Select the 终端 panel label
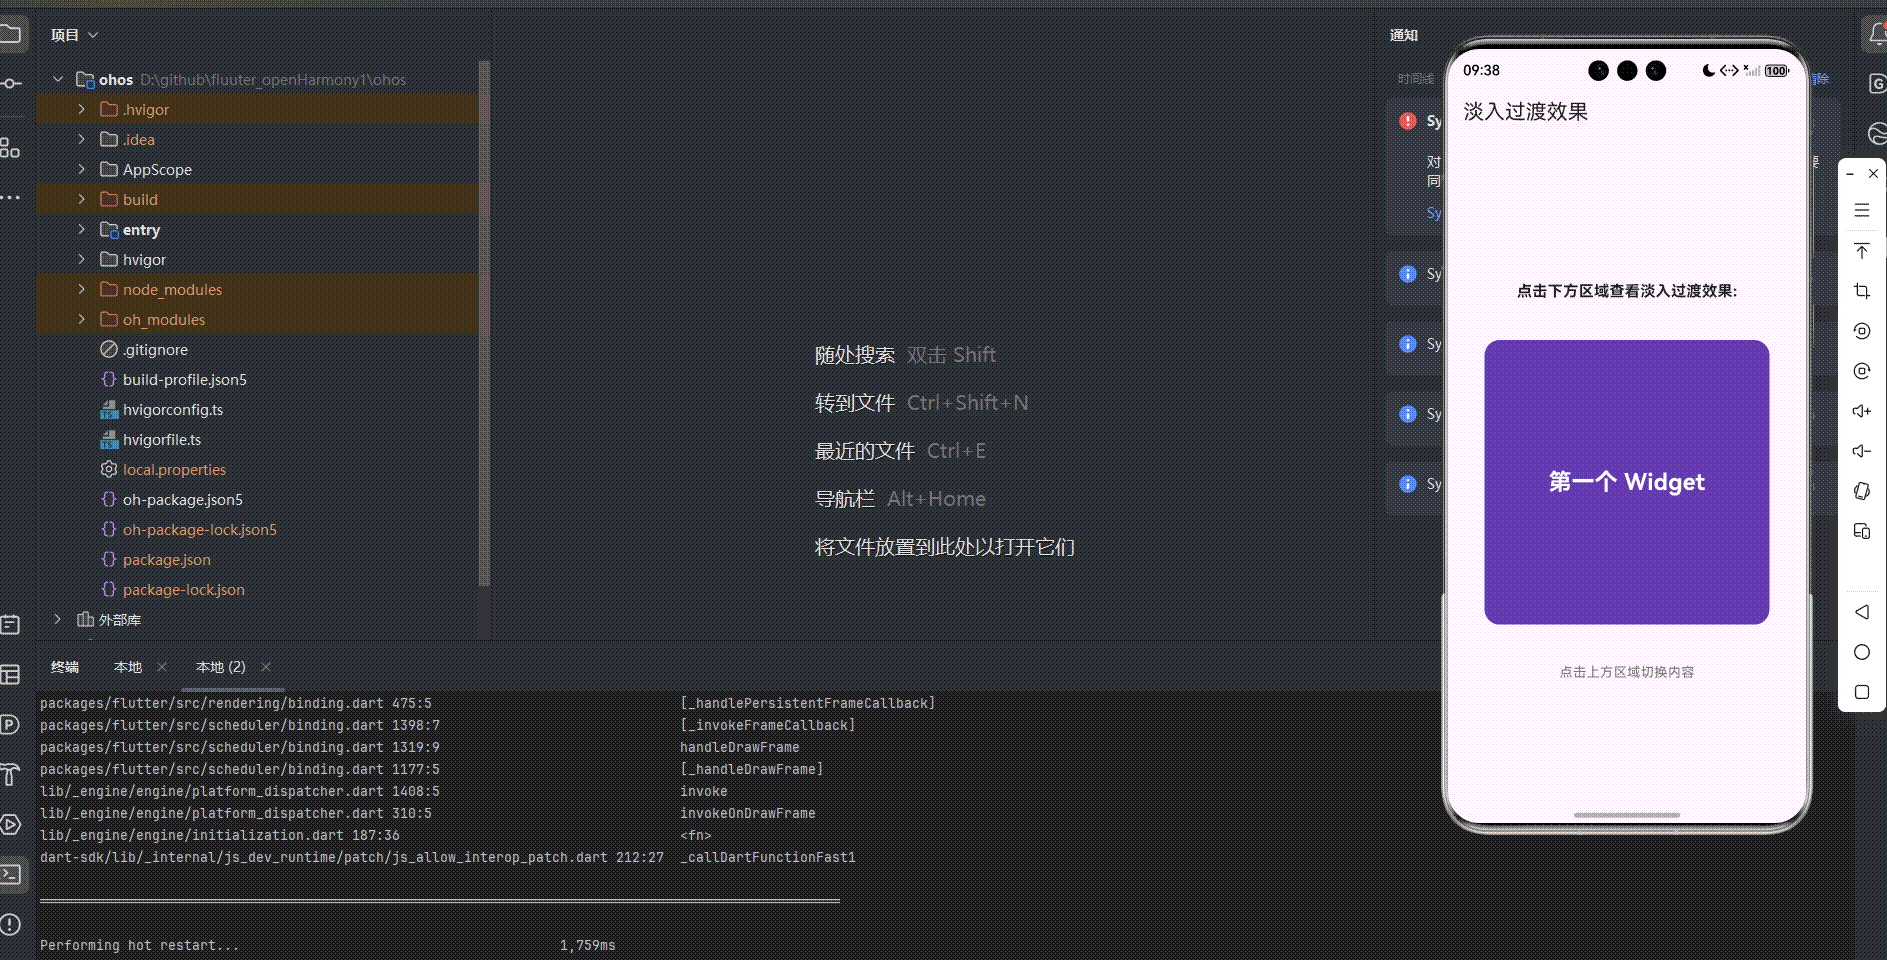The width and height of the screenshot is (1887, 960). tap(65, 667)
